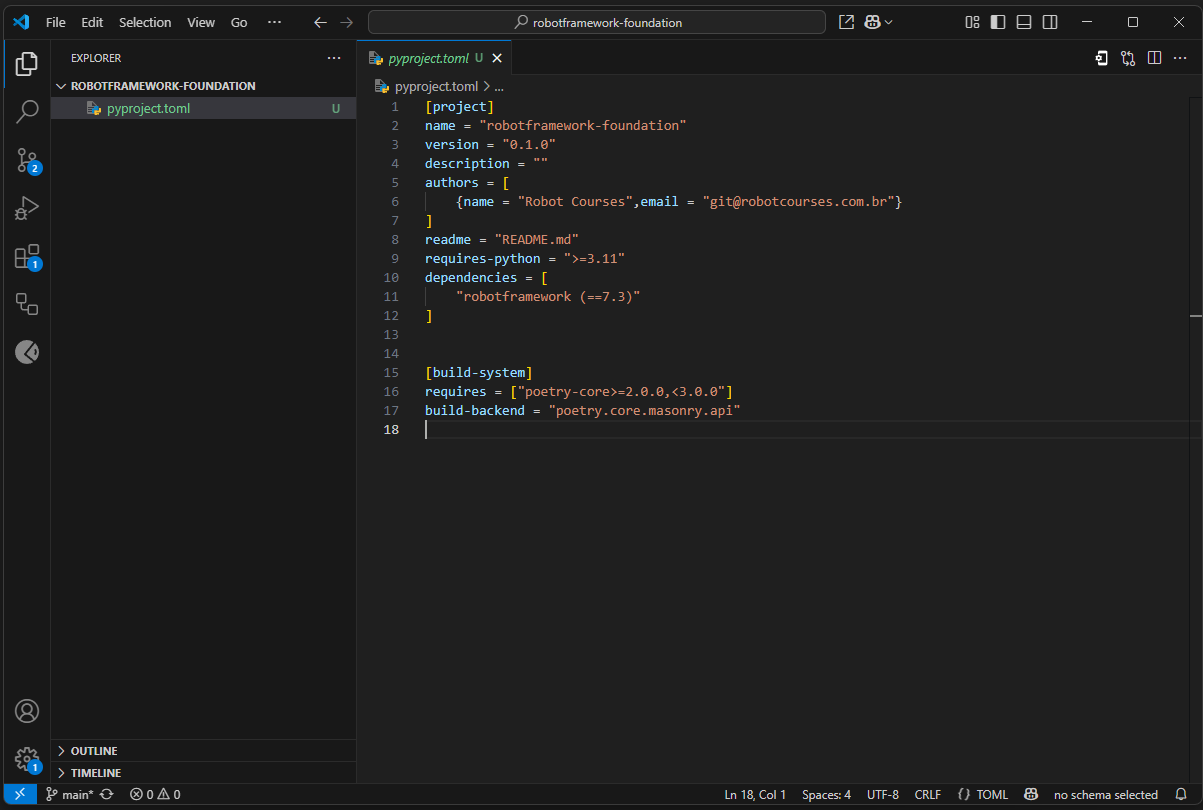The image size is (1203, 810).
Task: Open the Selection menu
Action: tap(145, 22)
